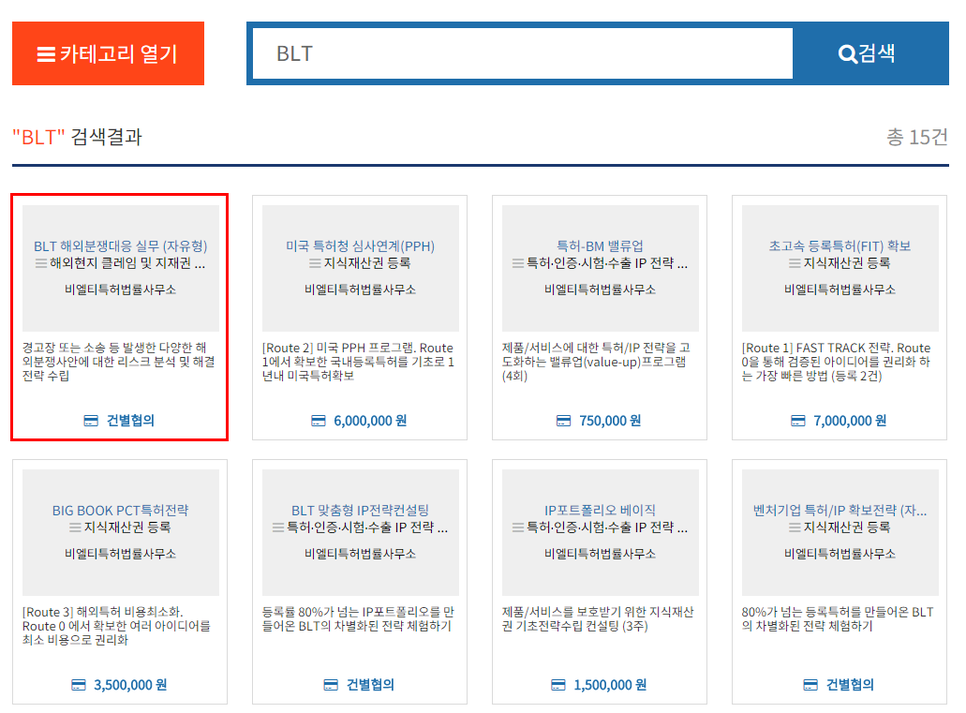Click the "BLT" 검색결과 heading
This screenshot has width=966, height=713.
78,137
